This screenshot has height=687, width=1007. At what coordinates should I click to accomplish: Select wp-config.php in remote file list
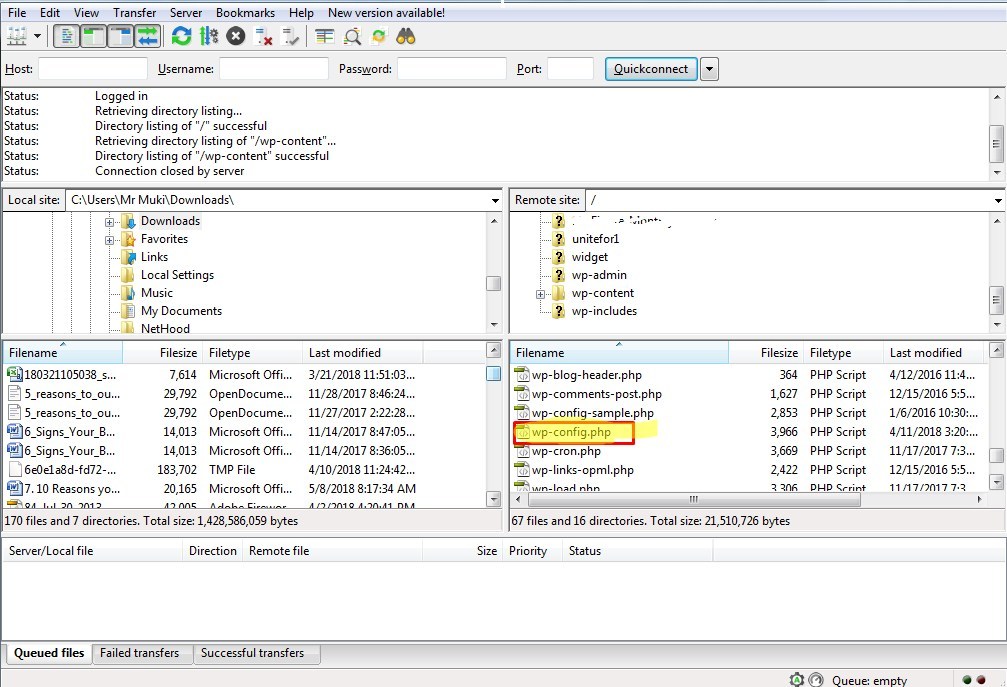[571, 432]
